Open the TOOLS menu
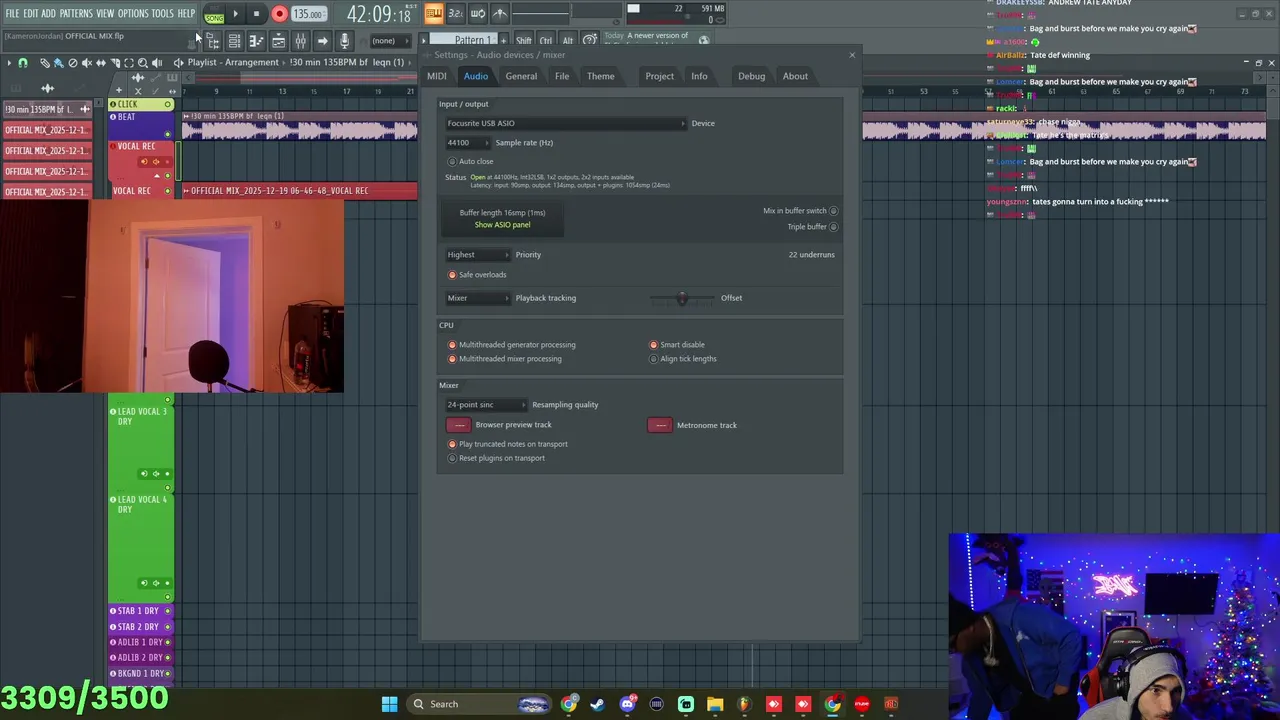Screen dimensions: 1280x720 pos(162,14)
